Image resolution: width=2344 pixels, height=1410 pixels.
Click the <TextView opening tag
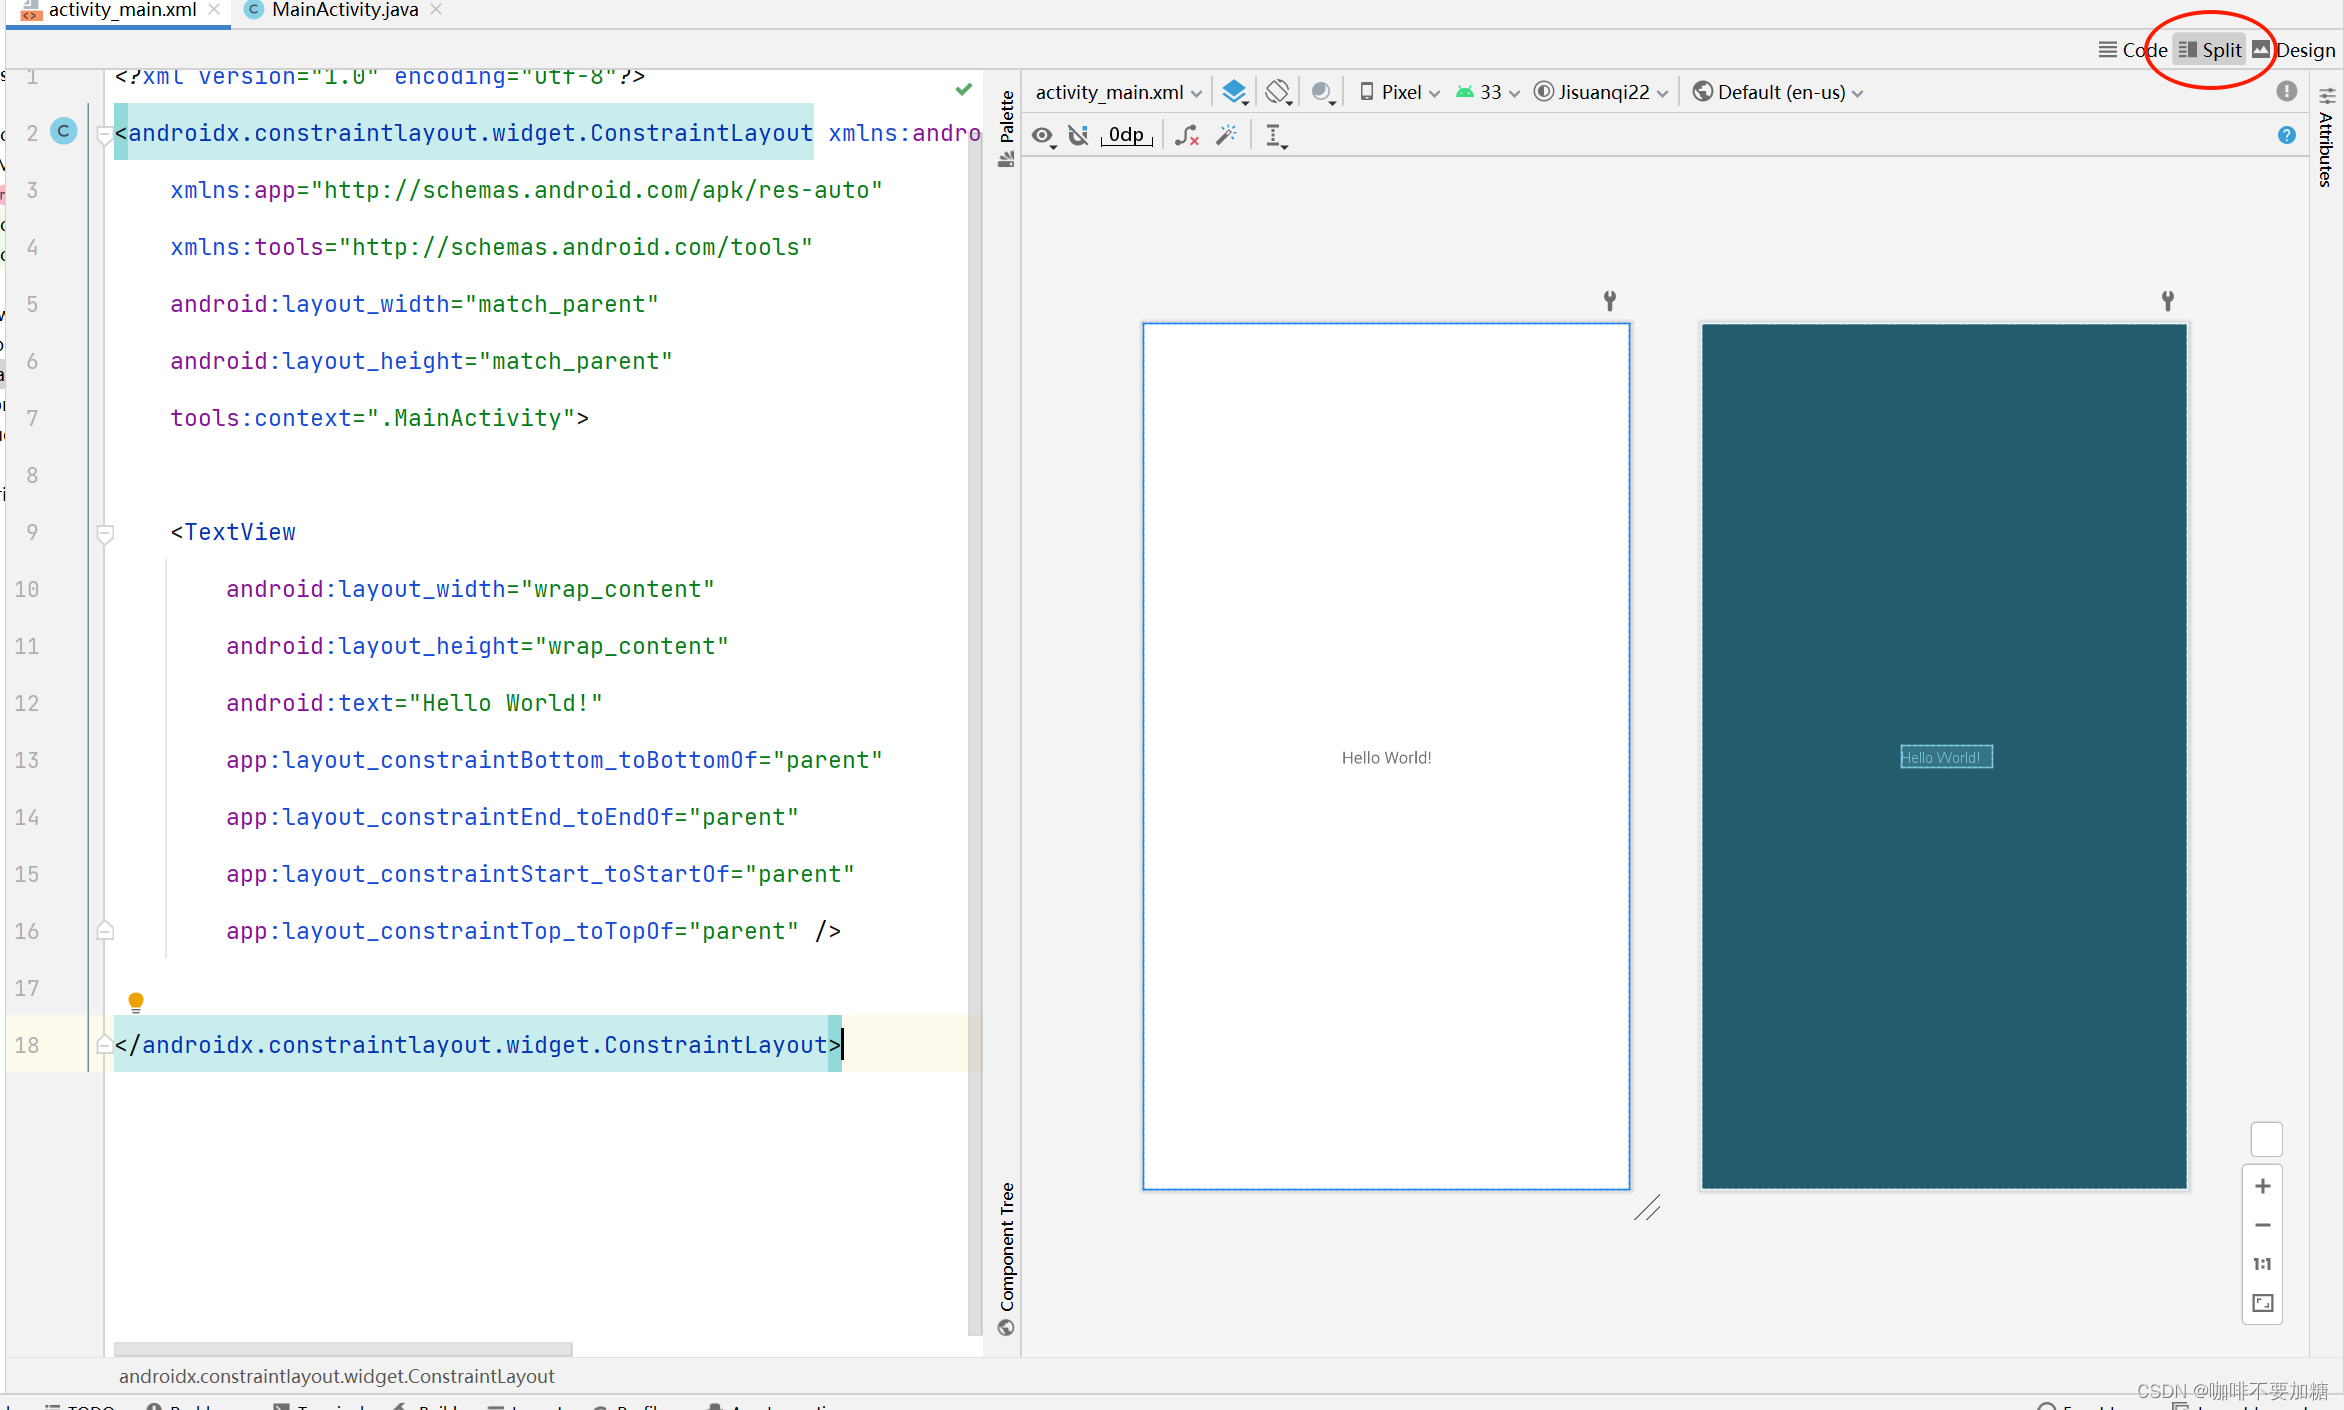click(233, 532)
